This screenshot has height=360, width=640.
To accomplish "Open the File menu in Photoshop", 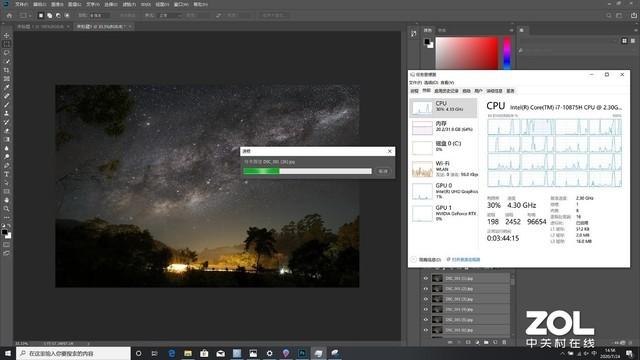I will click(22, 4).
